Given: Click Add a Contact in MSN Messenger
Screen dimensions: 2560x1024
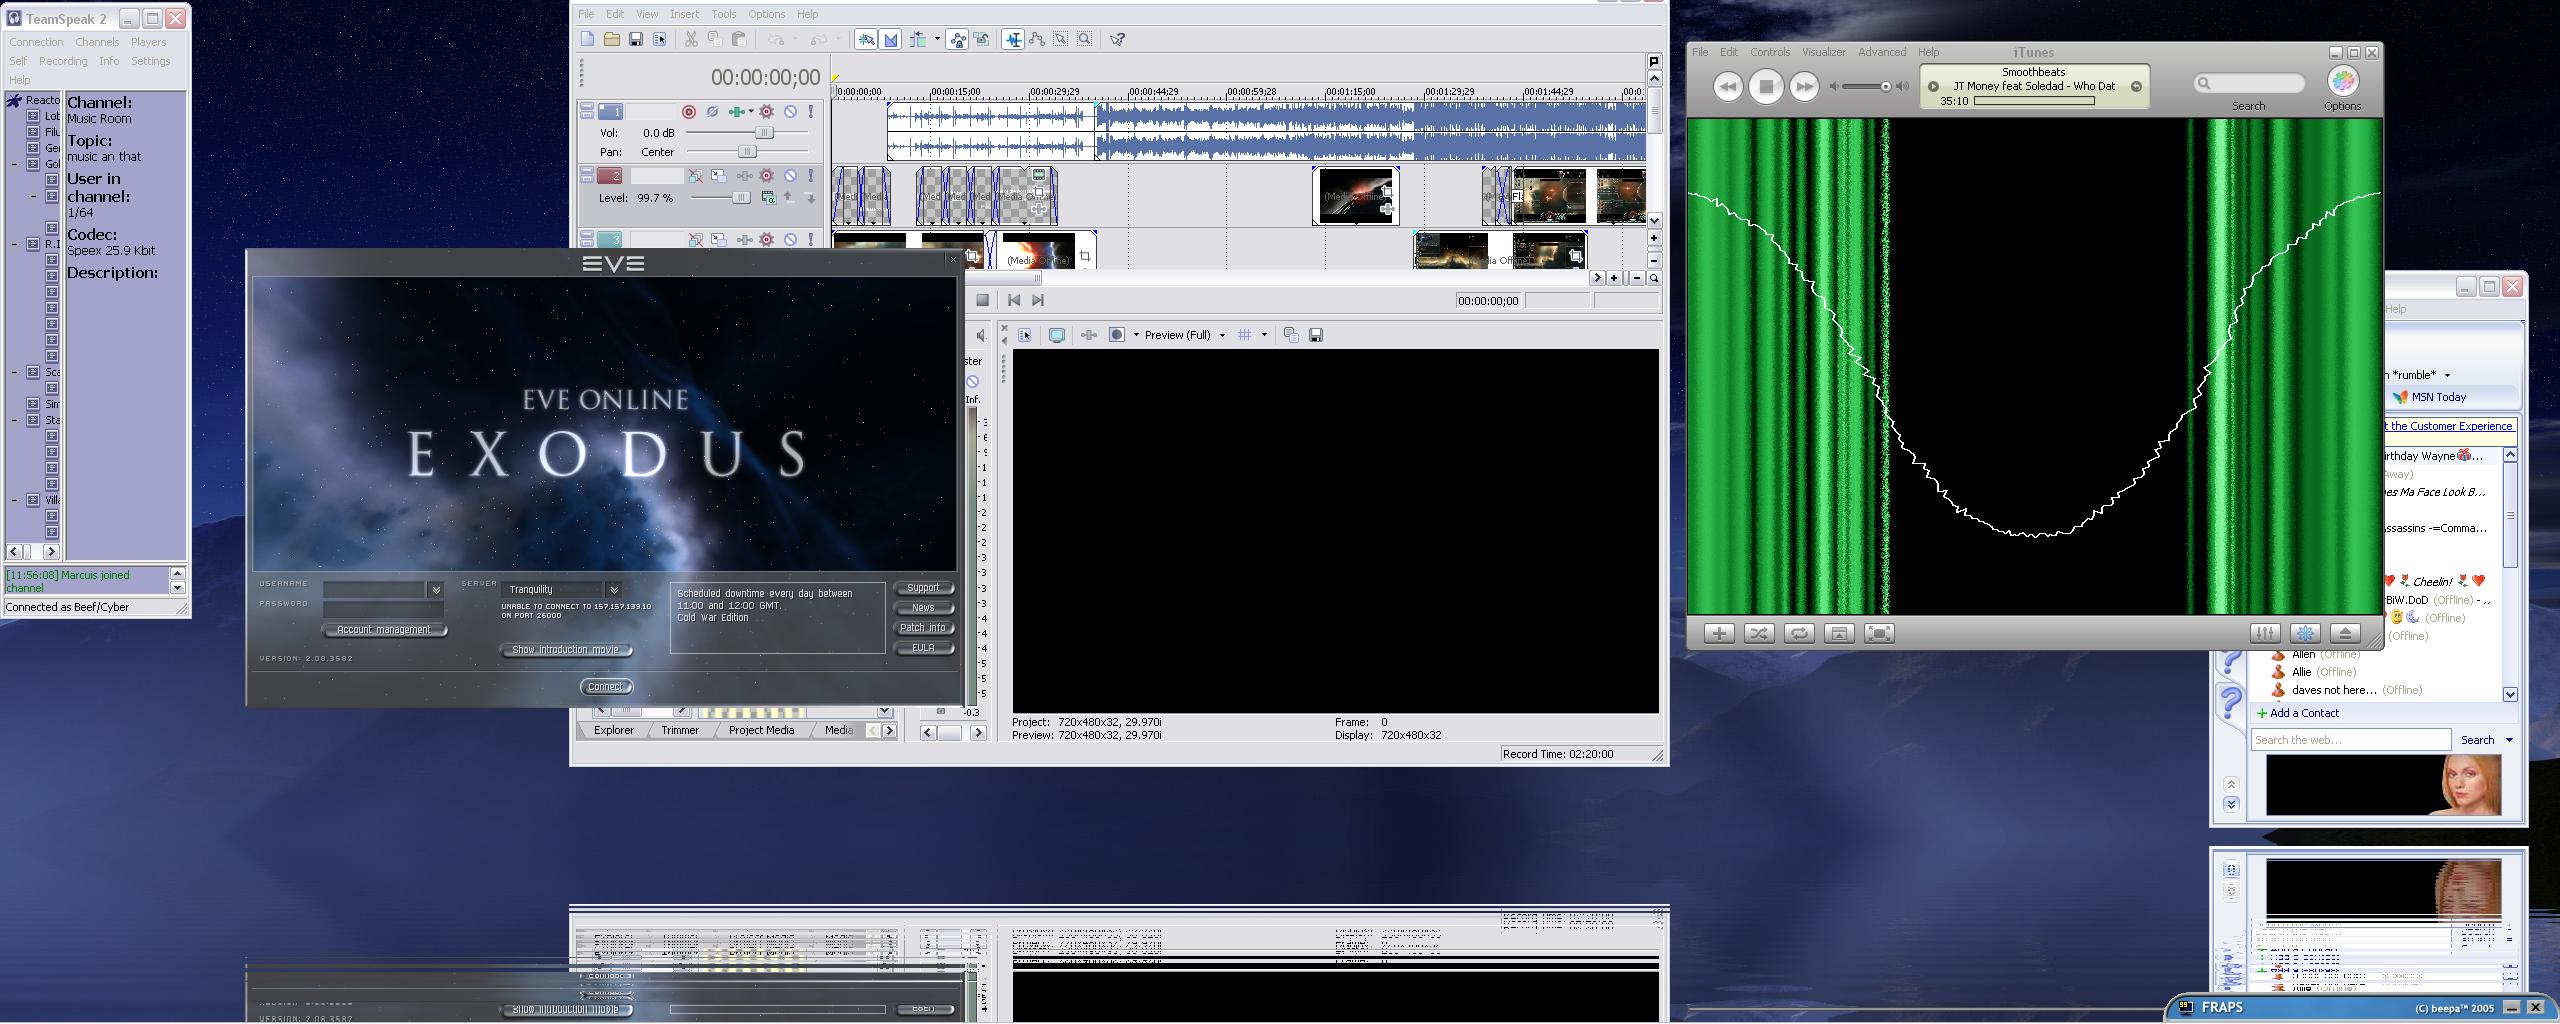Looking at the screenshot, I should (2303, 713).
